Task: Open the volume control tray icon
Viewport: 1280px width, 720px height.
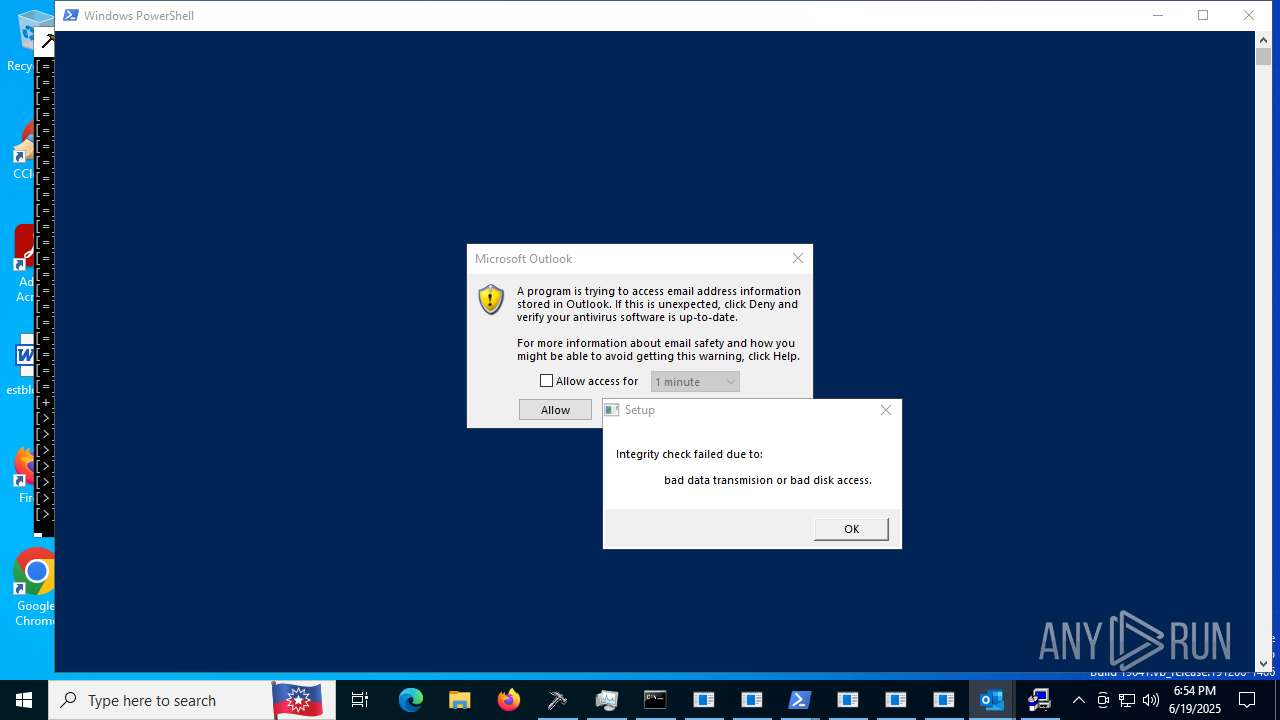Action: pos(1151,700)
